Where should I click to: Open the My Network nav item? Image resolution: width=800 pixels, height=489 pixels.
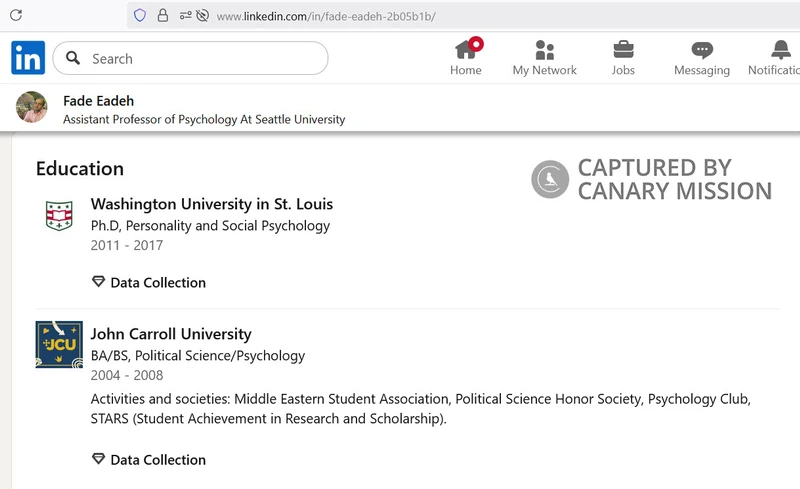coord(544,57)
